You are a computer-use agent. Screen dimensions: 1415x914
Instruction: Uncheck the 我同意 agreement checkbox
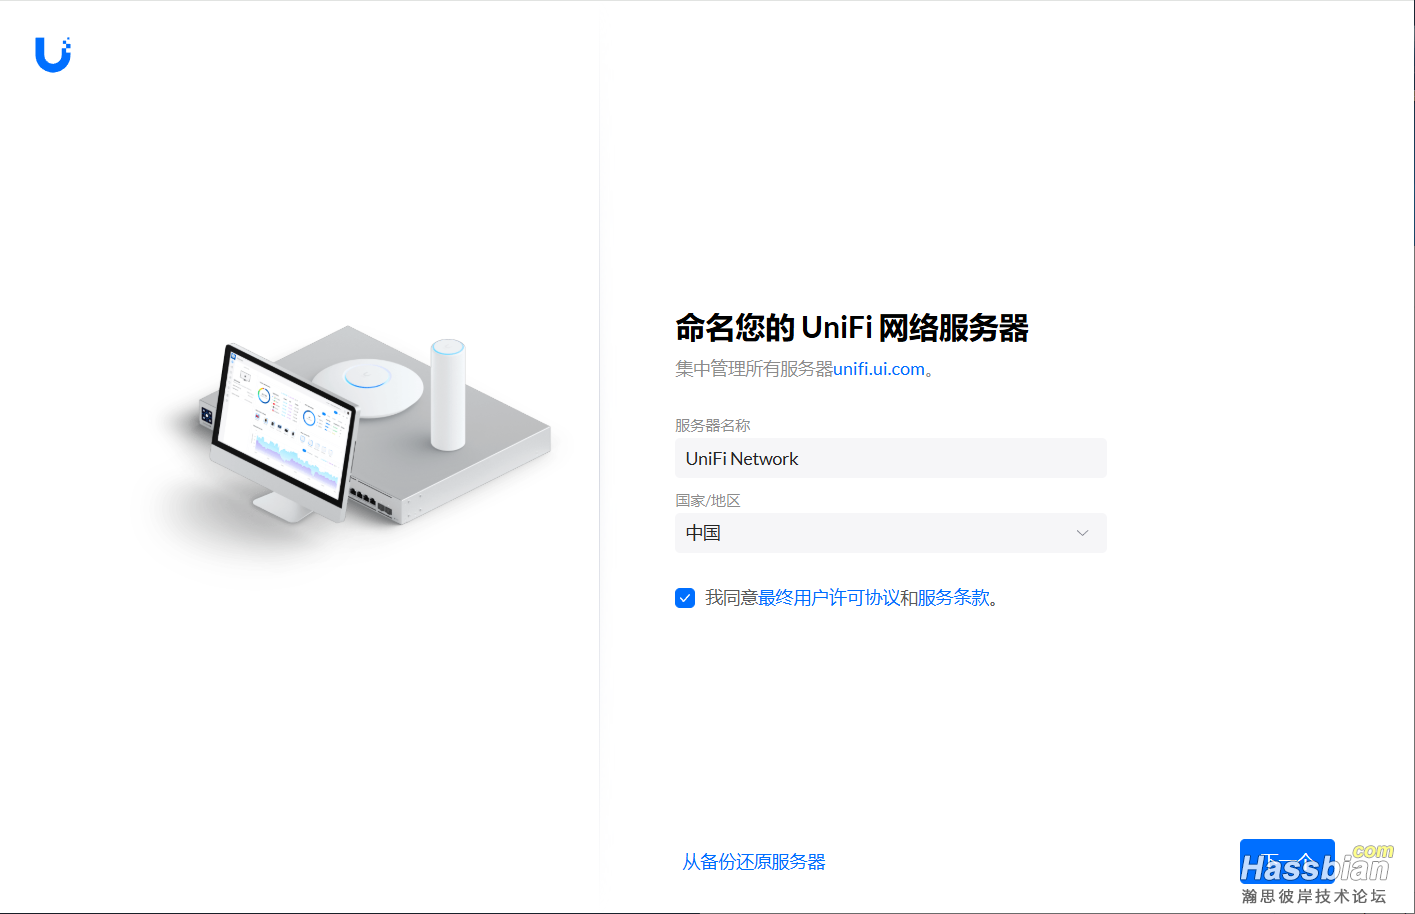685,598
